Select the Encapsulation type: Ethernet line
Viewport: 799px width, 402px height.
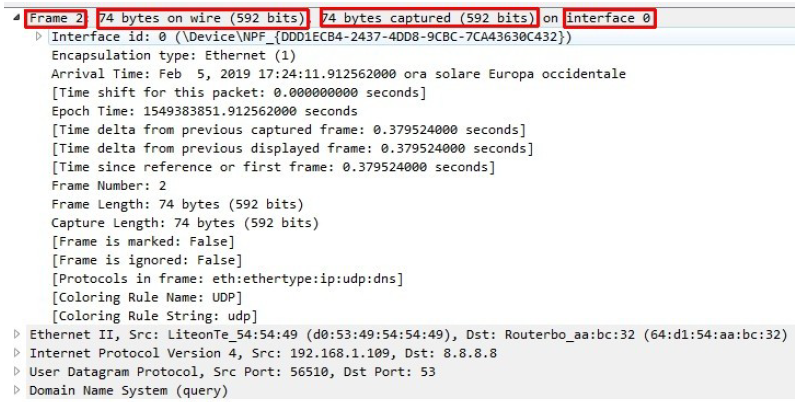point(152,56)
